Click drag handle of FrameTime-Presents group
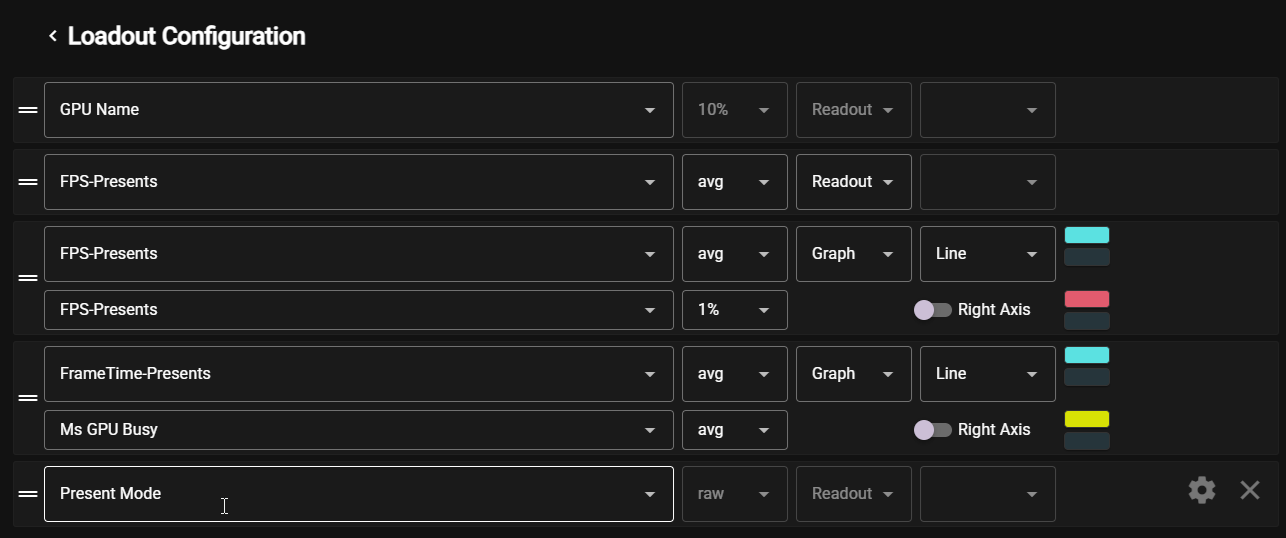1286x538 pixels. 28,398
